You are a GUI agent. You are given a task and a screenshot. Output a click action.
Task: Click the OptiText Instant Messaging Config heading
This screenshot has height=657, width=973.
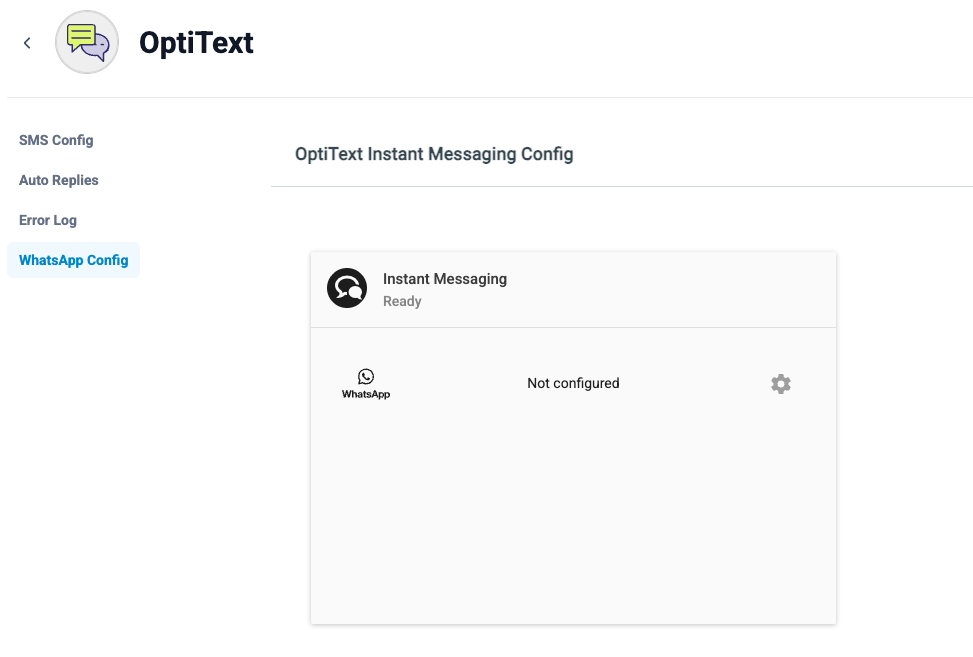[x=434, y=154]
